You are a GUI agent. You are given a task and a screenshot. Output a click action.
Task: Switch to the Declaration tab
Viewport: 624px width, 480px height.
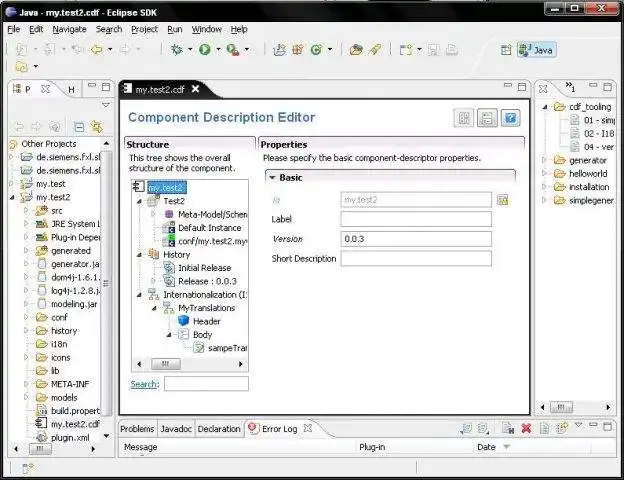pos(219,429)
